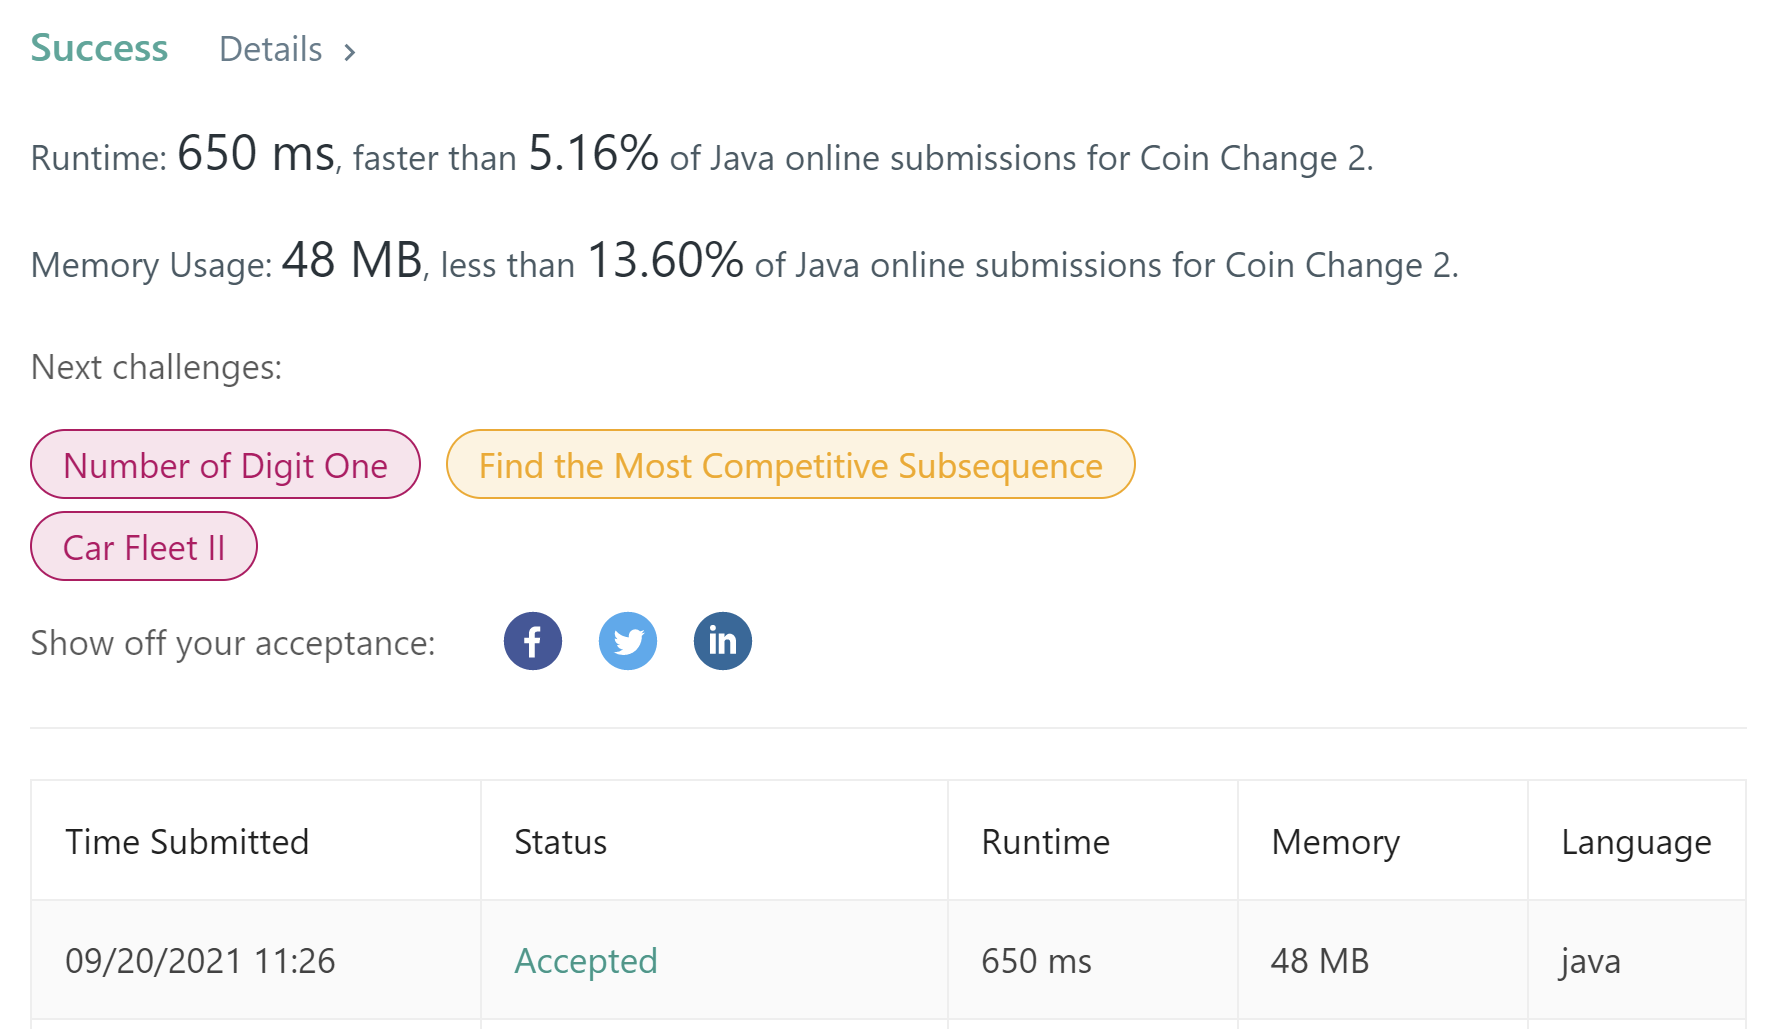Select the java language cell
This screenshot has height=1029, width=1773.
pyautogui.click(x=1590, y=961)
